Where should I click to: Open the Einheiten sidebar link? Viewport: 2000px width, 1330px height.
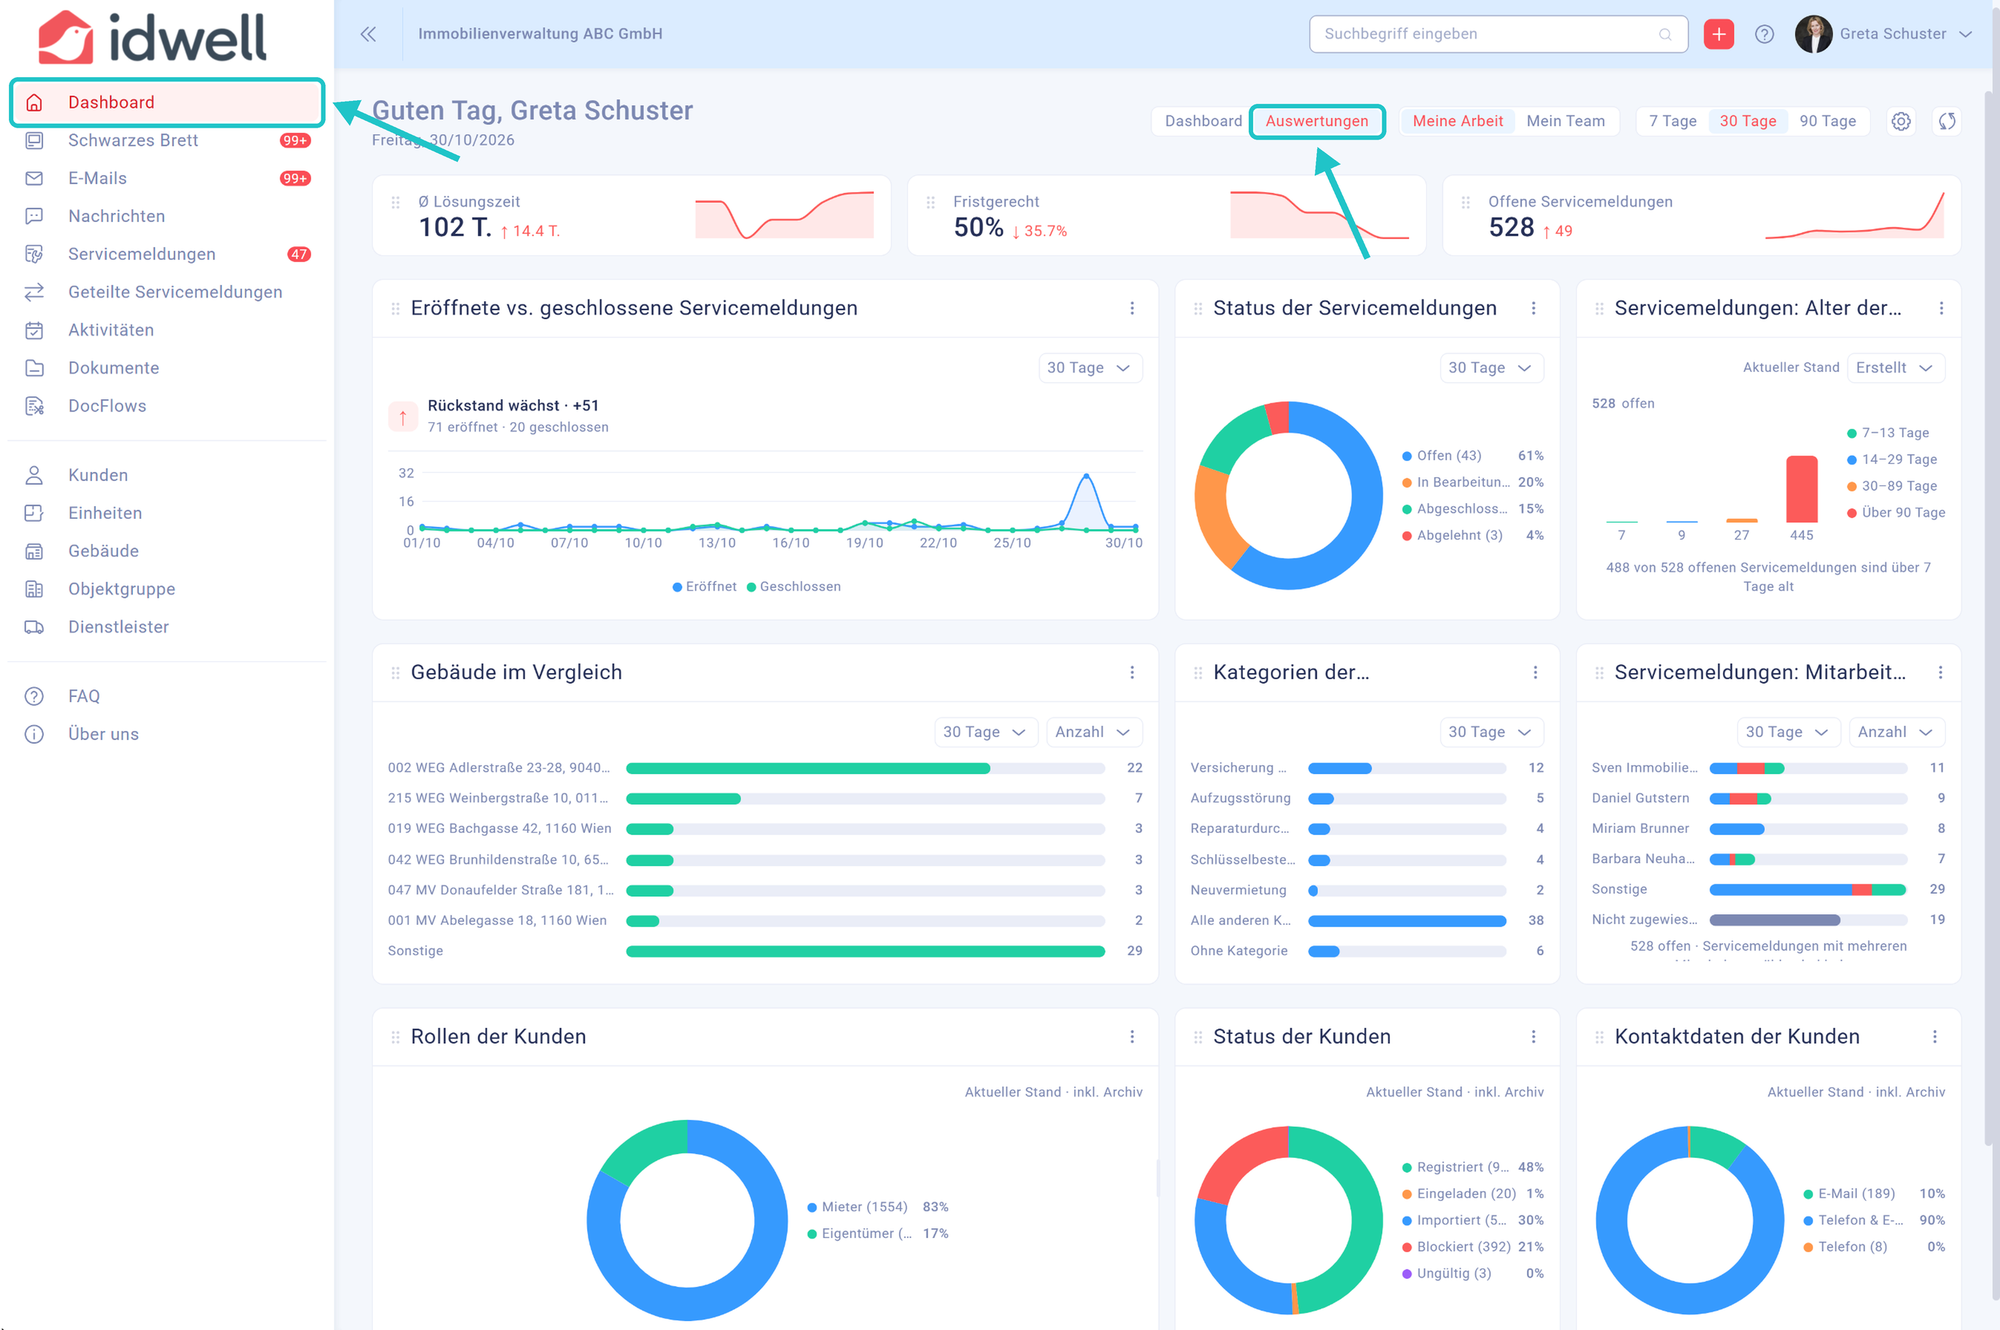point(168,513)
